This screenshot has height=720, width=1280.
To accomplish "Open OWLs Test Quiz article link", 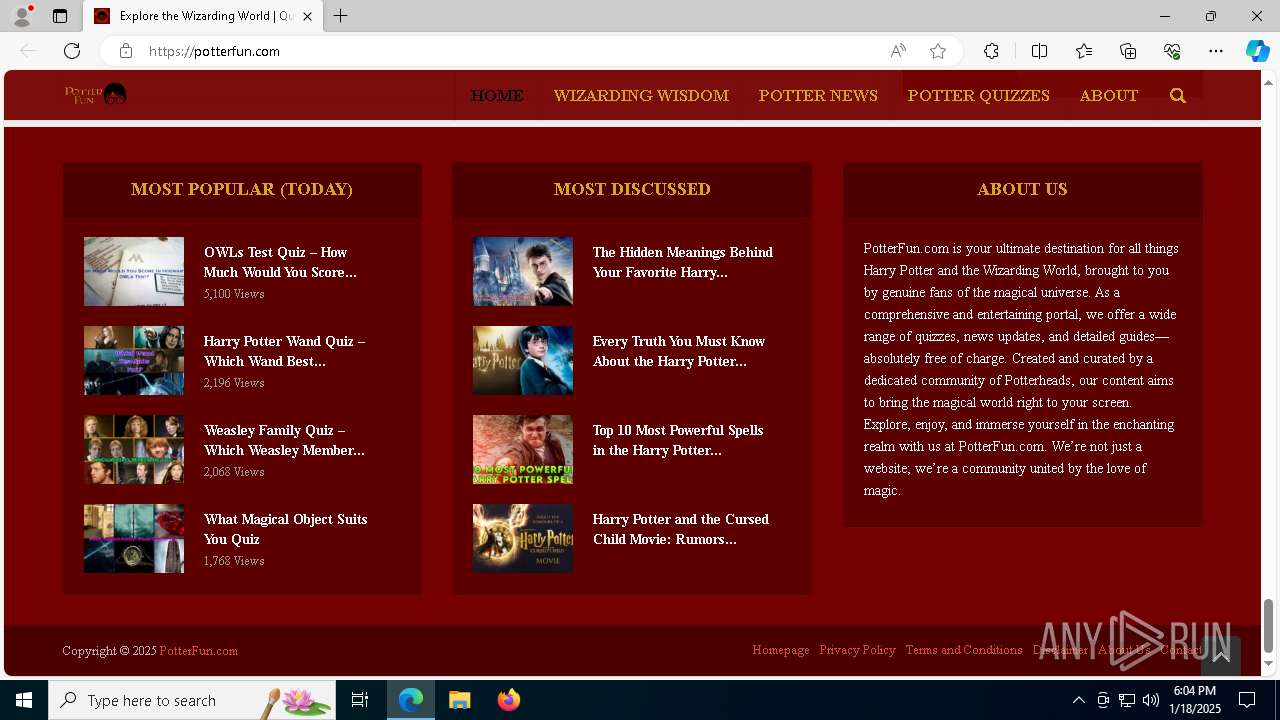I will point(280,262).
